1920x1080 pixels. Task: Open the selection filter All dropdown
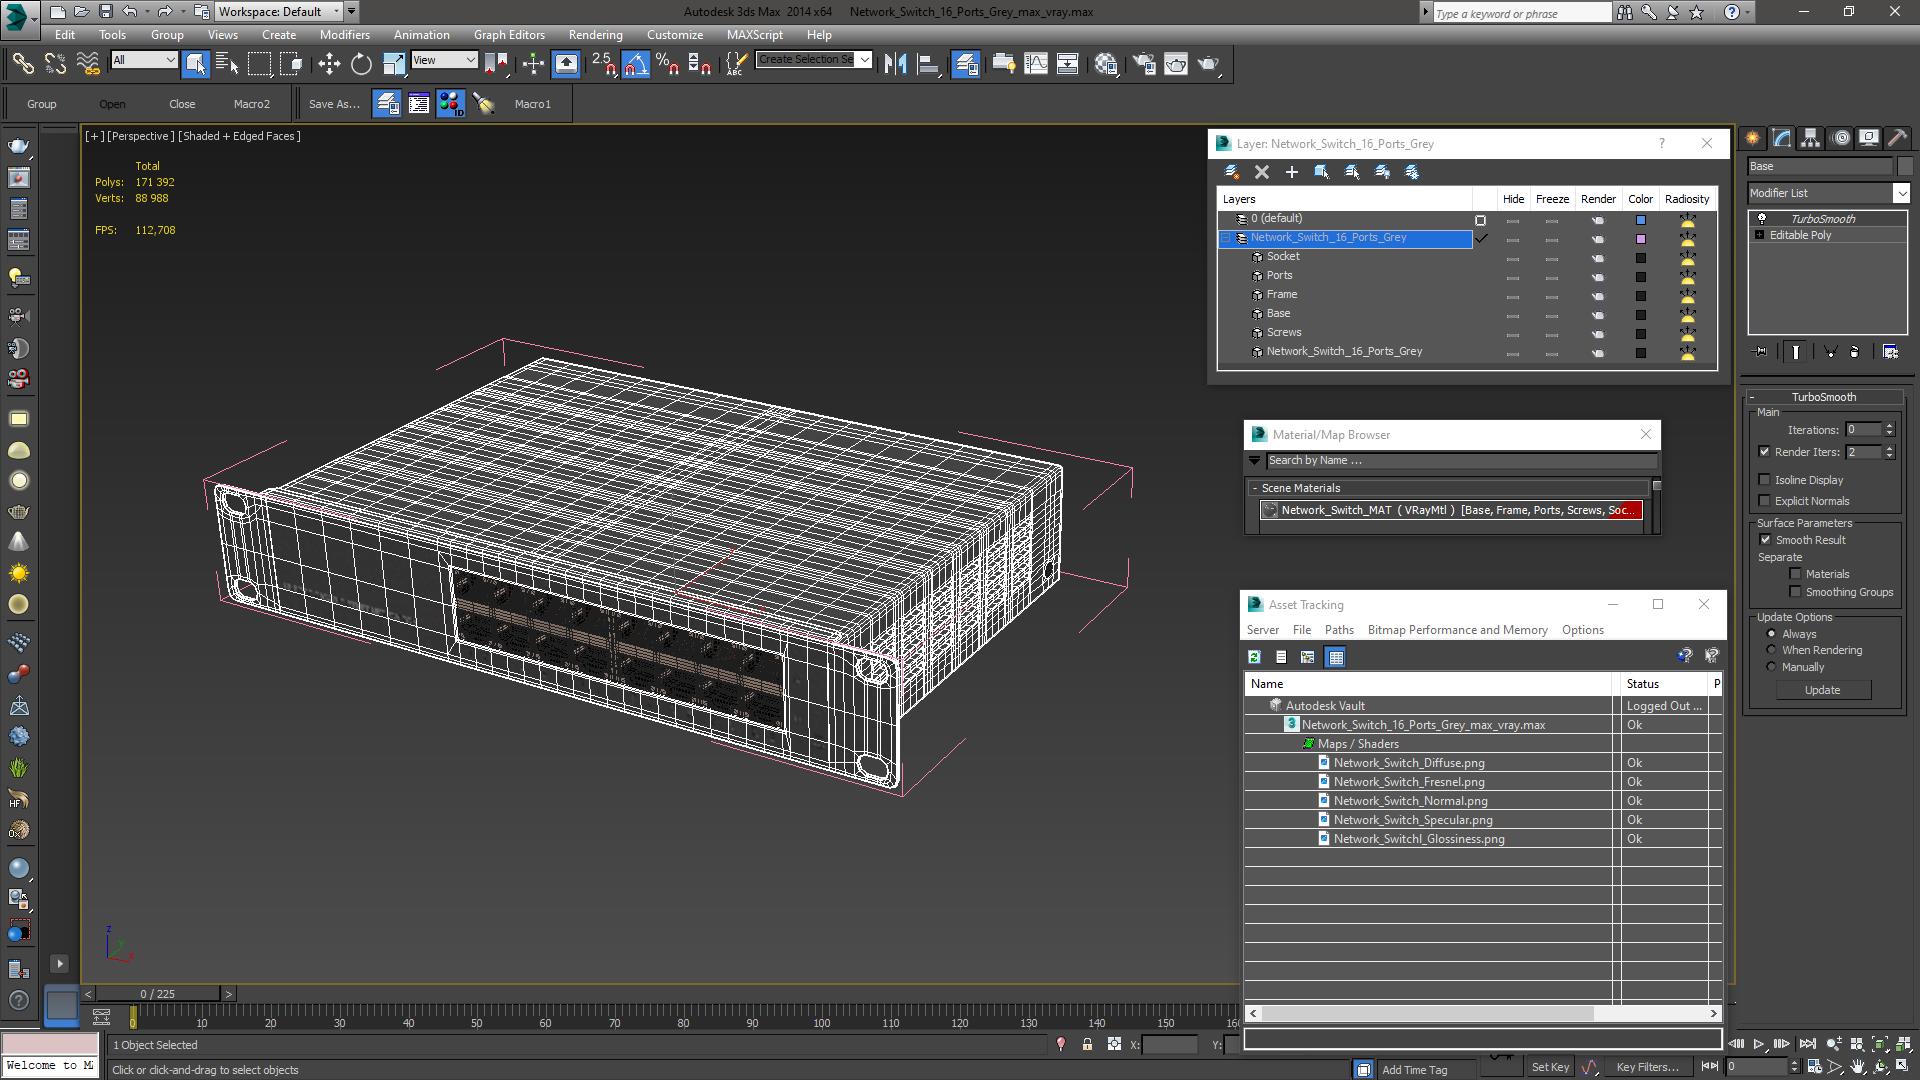click(143, 60)
